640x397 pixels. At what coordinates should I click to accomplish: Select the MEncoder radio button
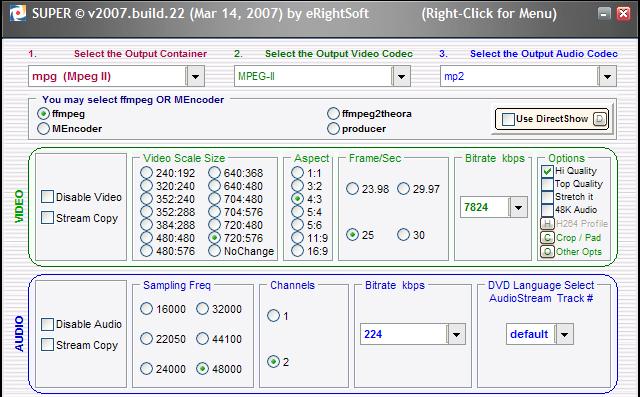[43, 129]
